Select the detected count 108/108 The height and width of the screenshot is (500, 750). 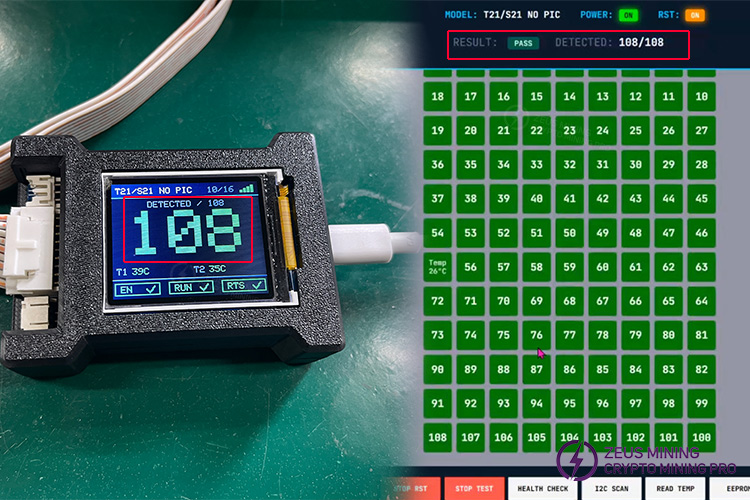pos(641,43)
